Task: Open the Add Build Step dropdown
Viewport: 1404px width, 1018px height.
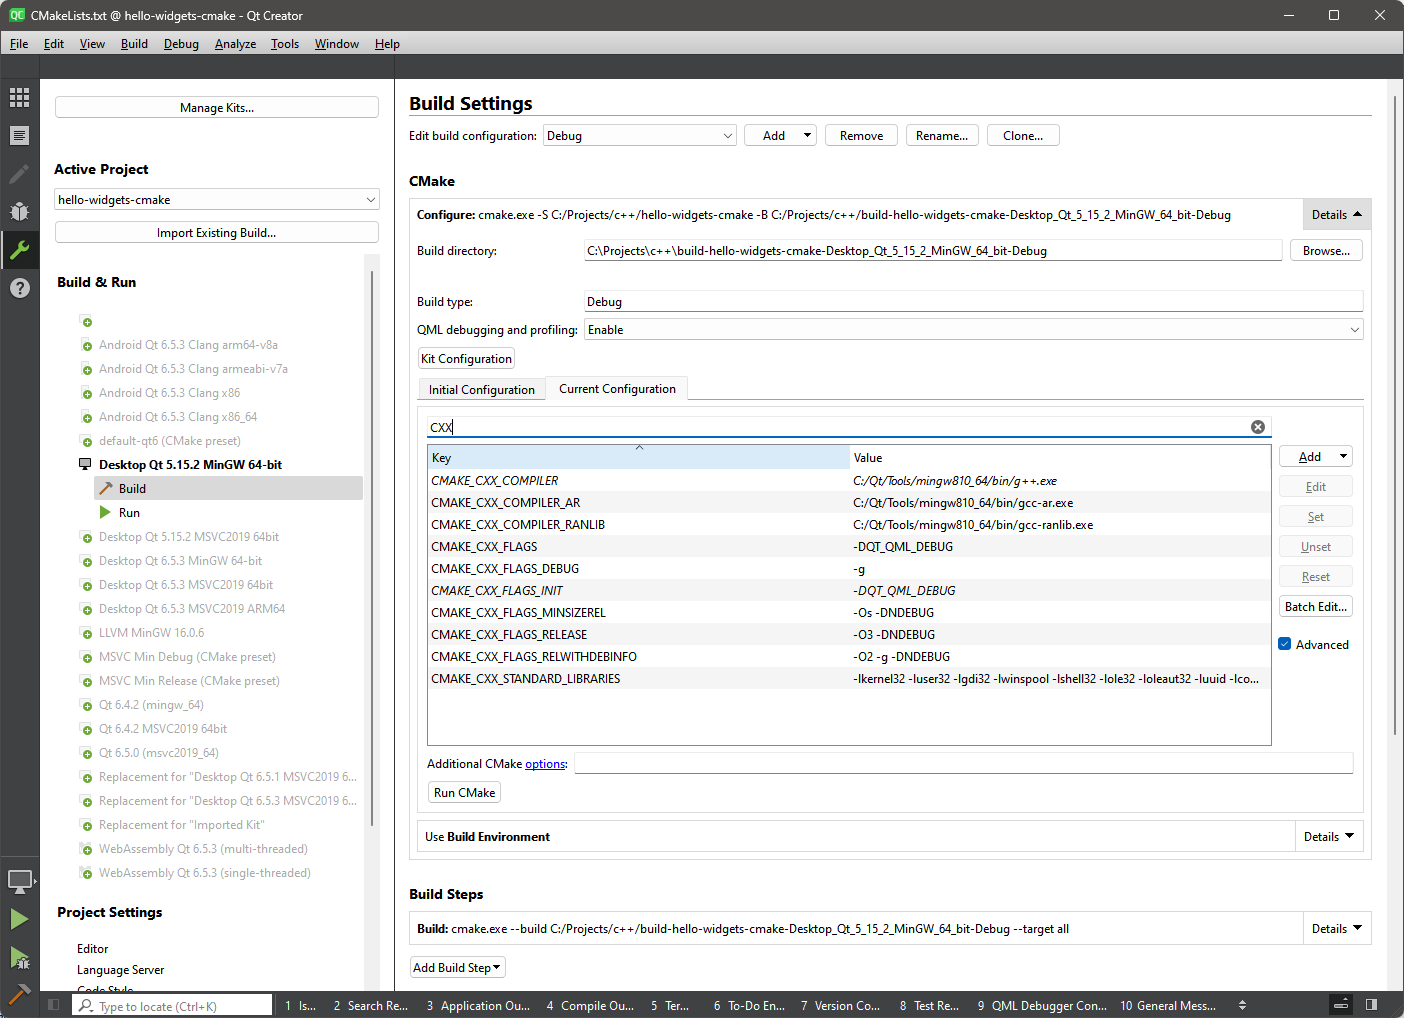Action: pyautogui.click(x=457, y=967)
